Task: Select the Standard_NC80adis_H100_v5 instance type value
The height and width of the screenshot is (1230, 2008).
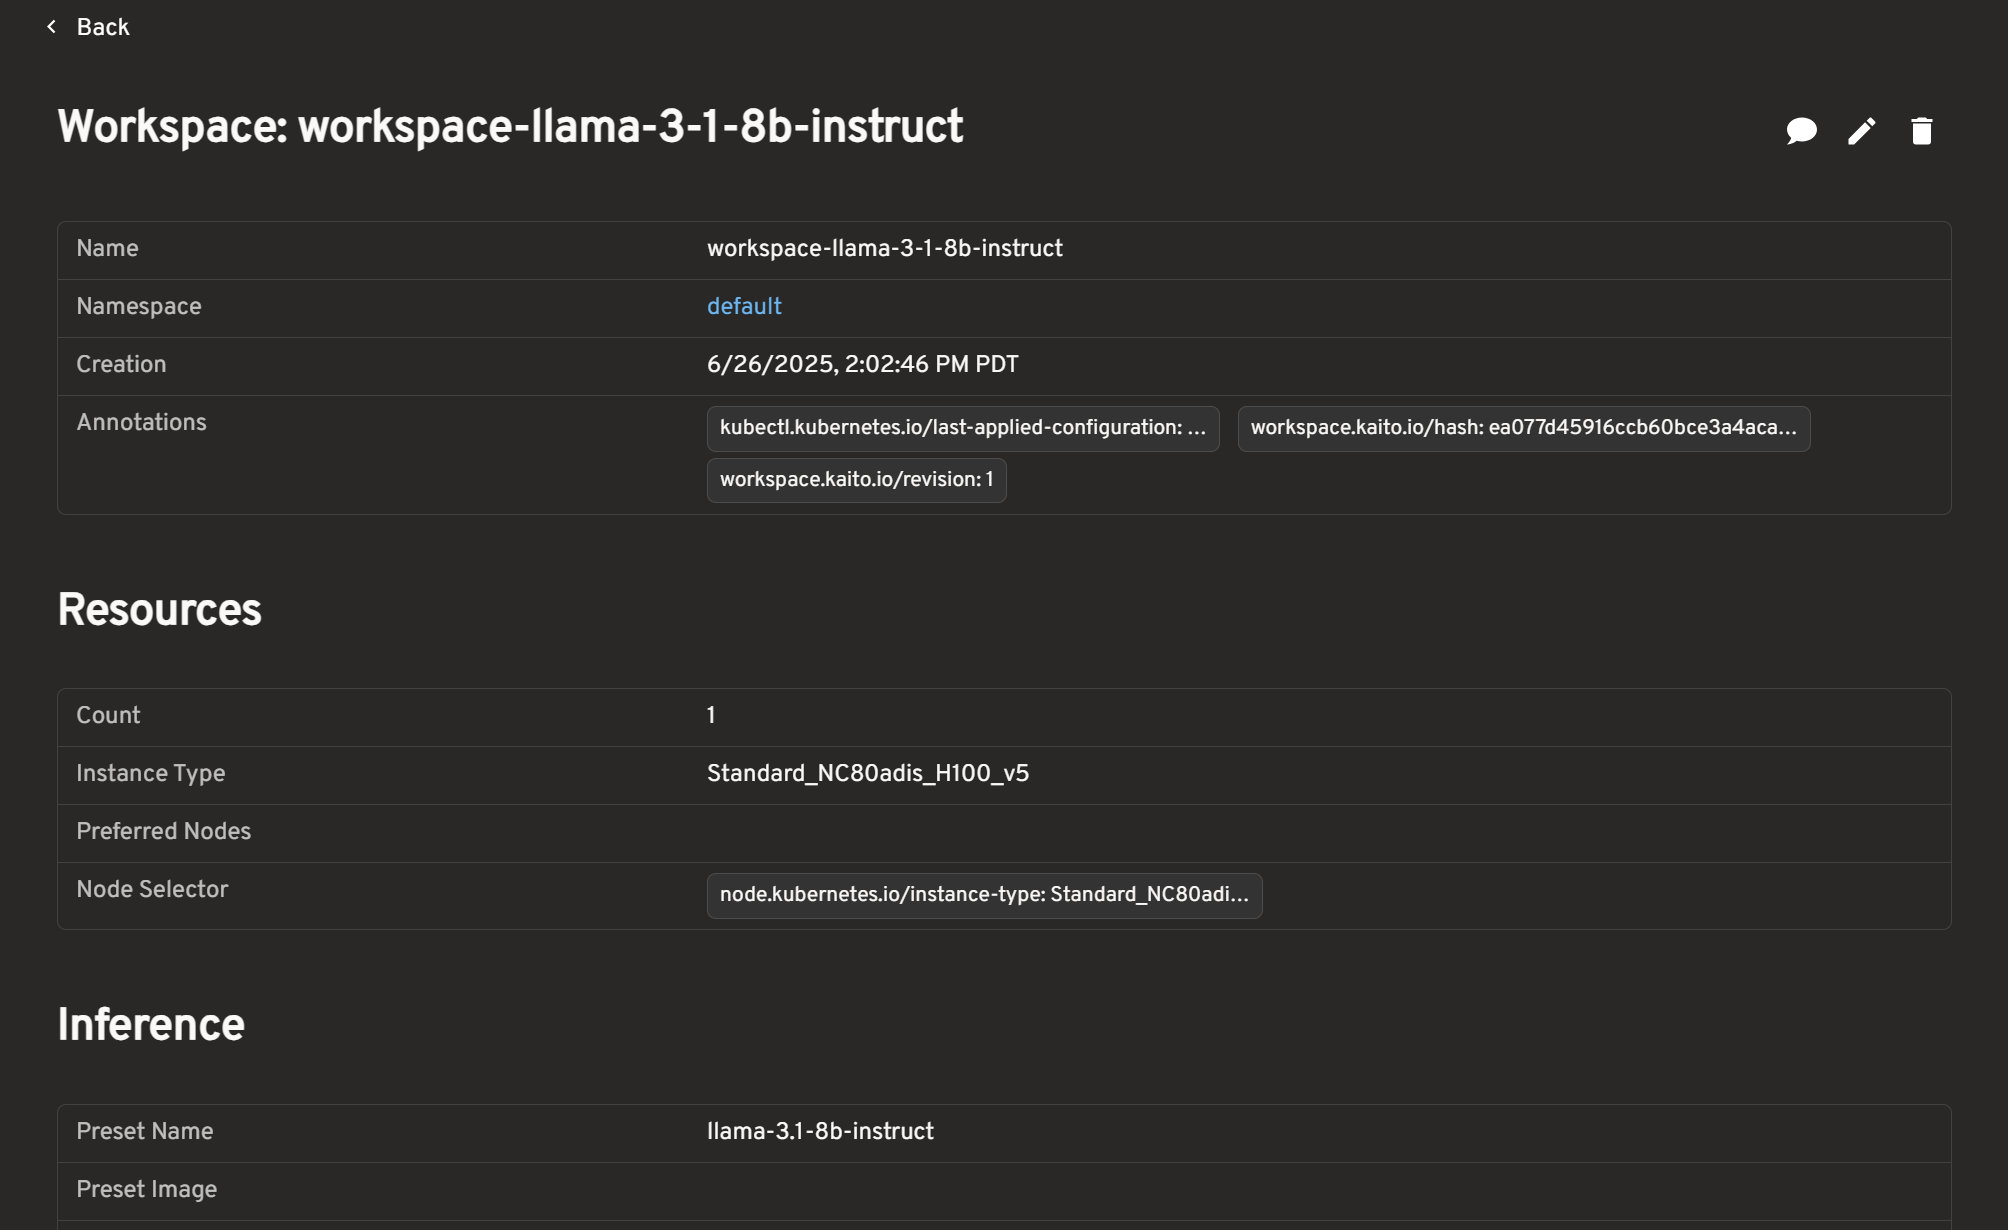Action: (x=867, y=774)
